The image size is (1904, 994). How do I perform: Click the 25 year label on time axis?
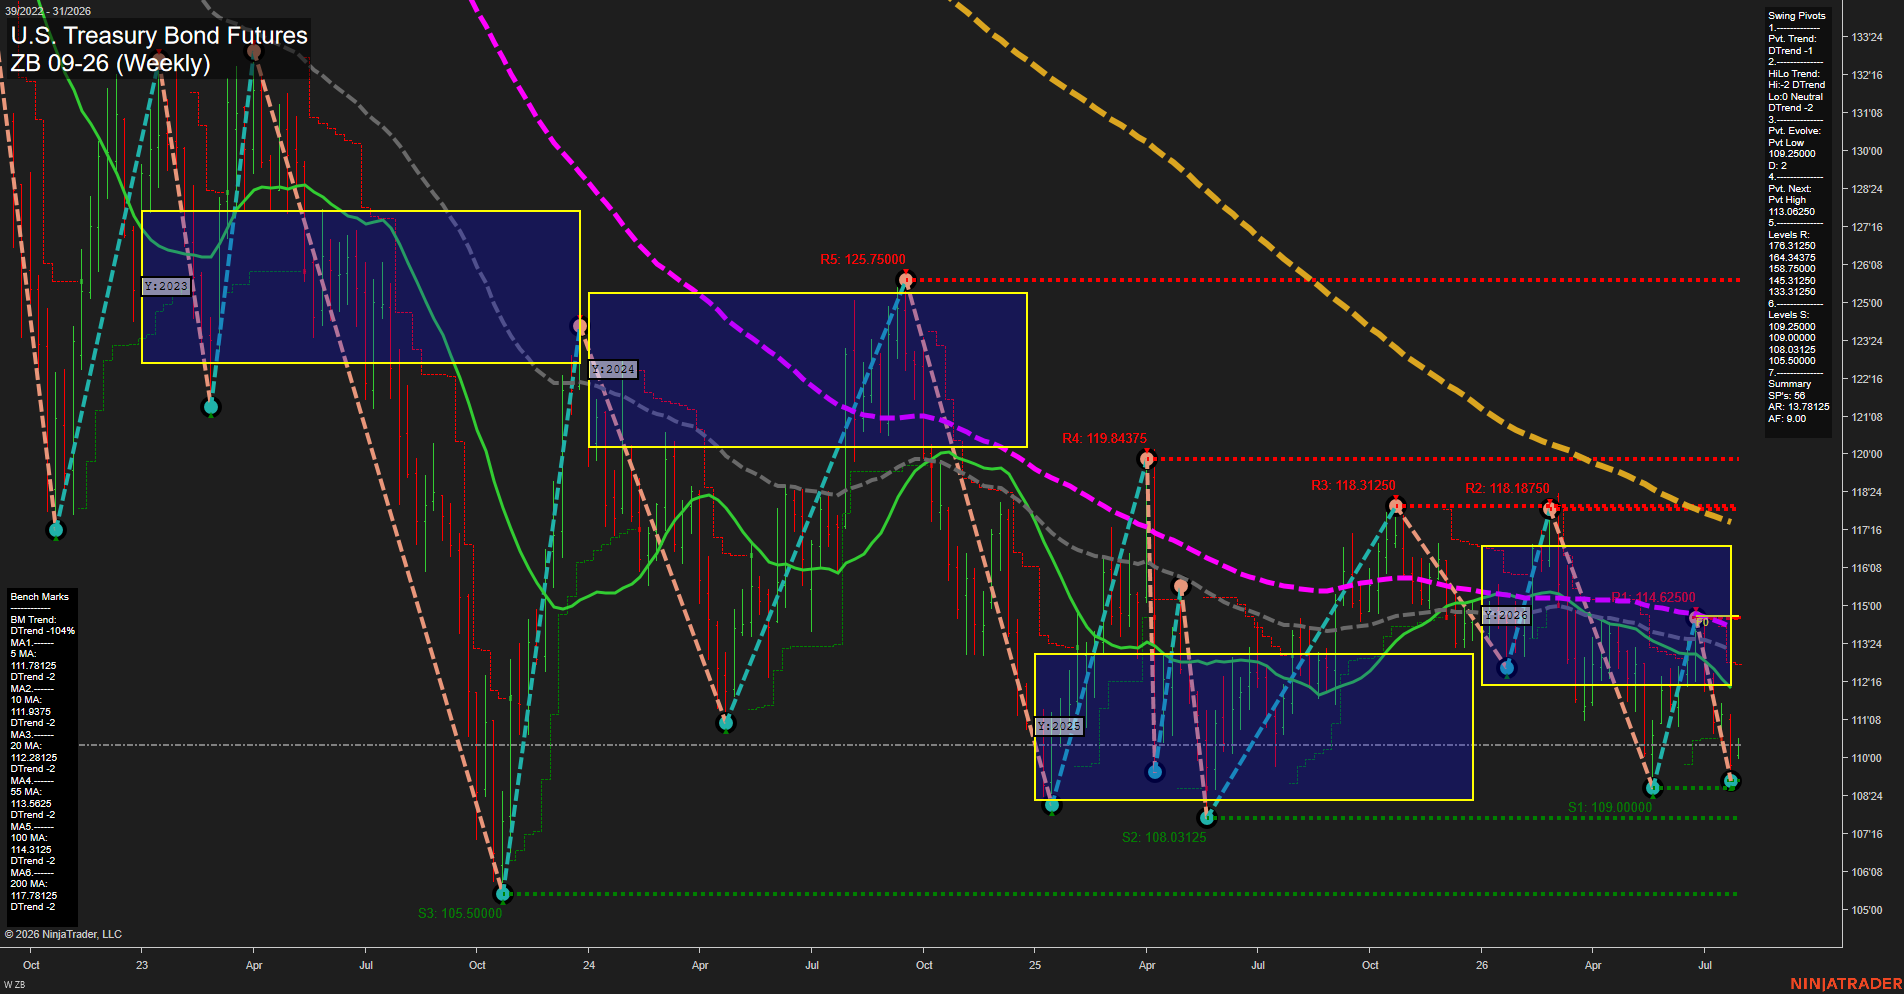point(1035,965)
